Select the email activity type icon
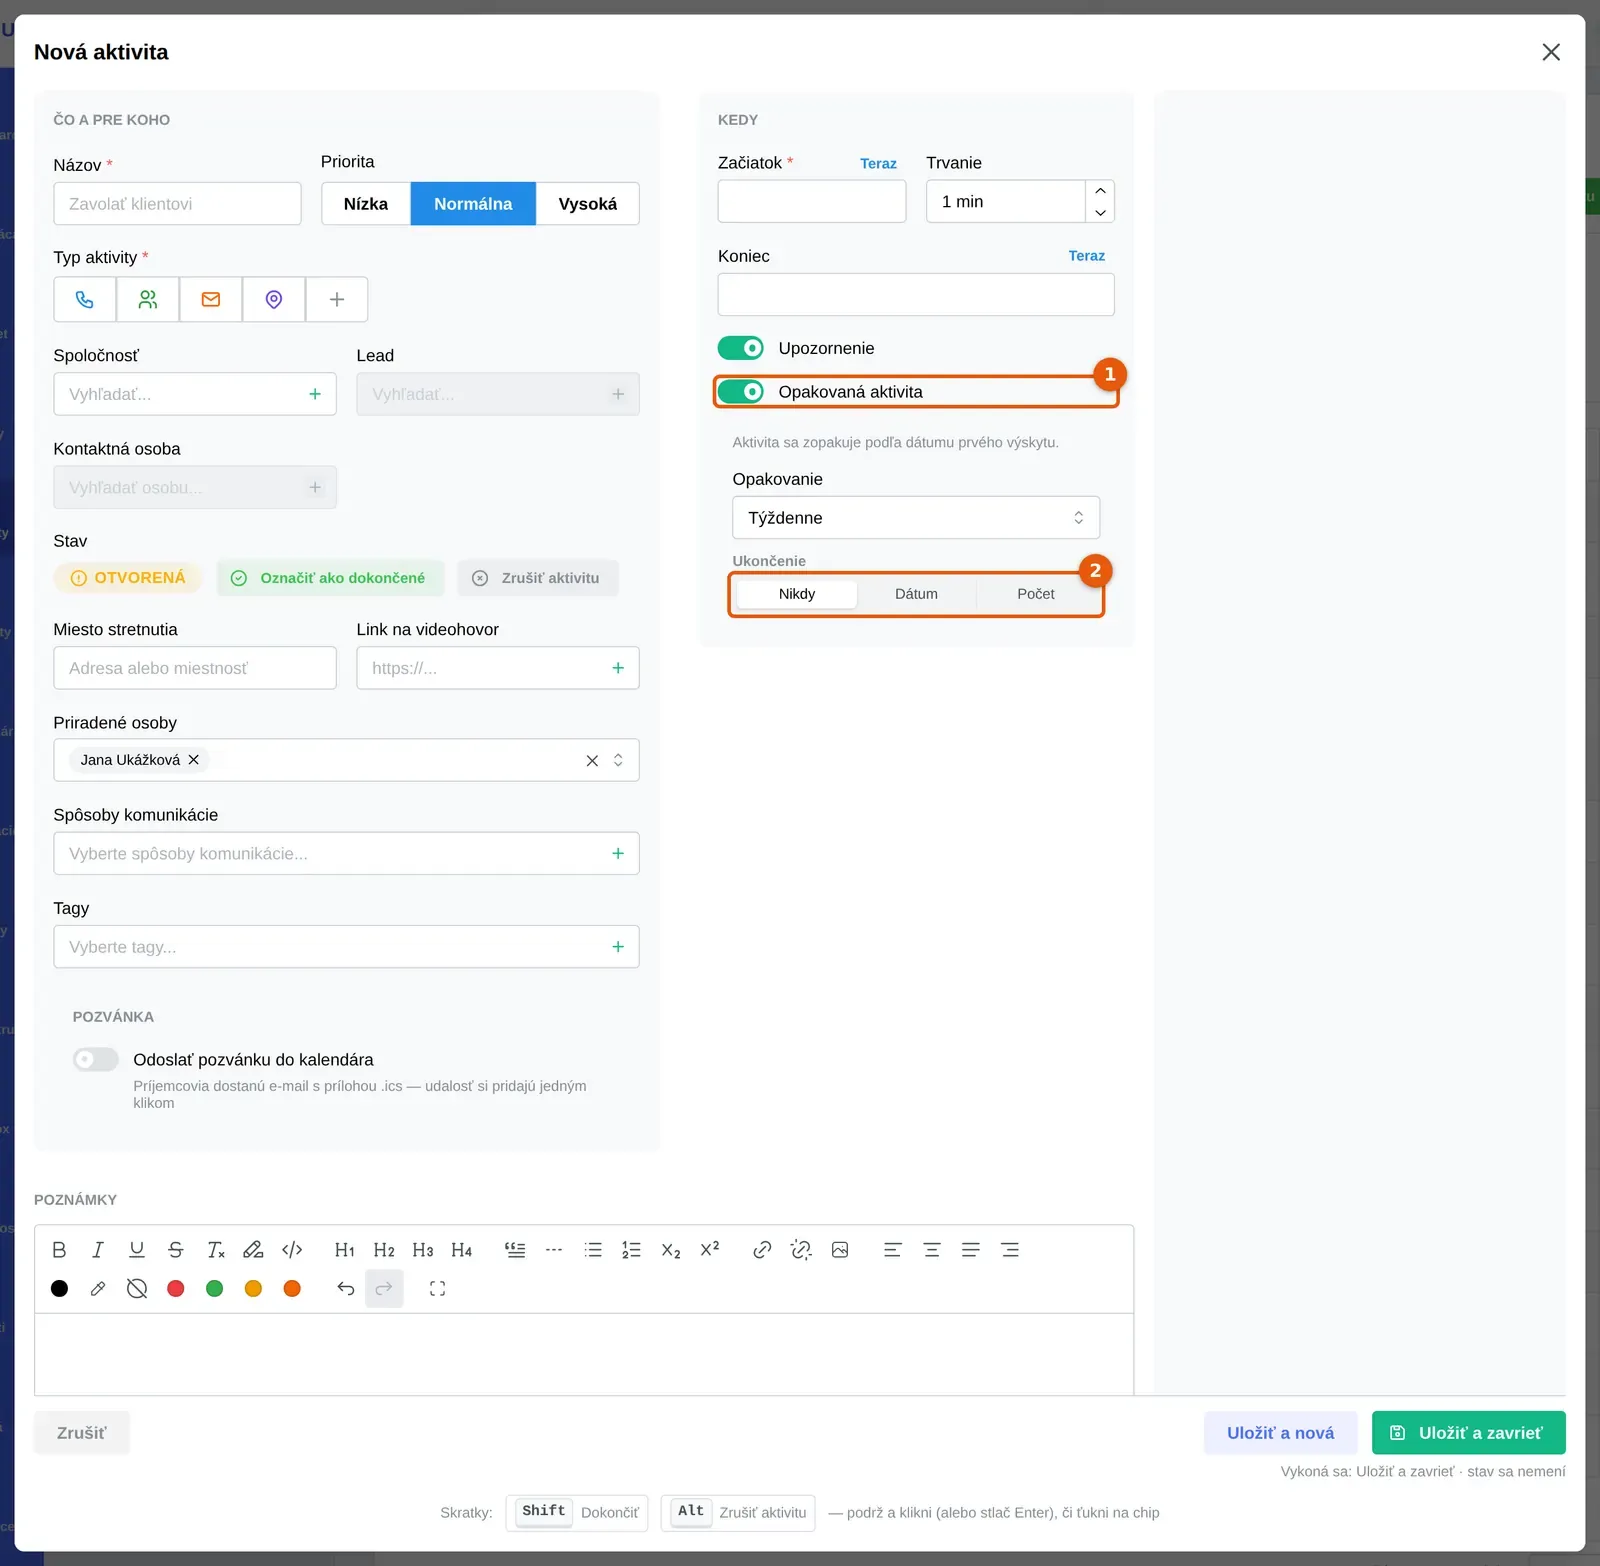The width and height of the screenshot is (1600, 1566). tap(211, 299)
